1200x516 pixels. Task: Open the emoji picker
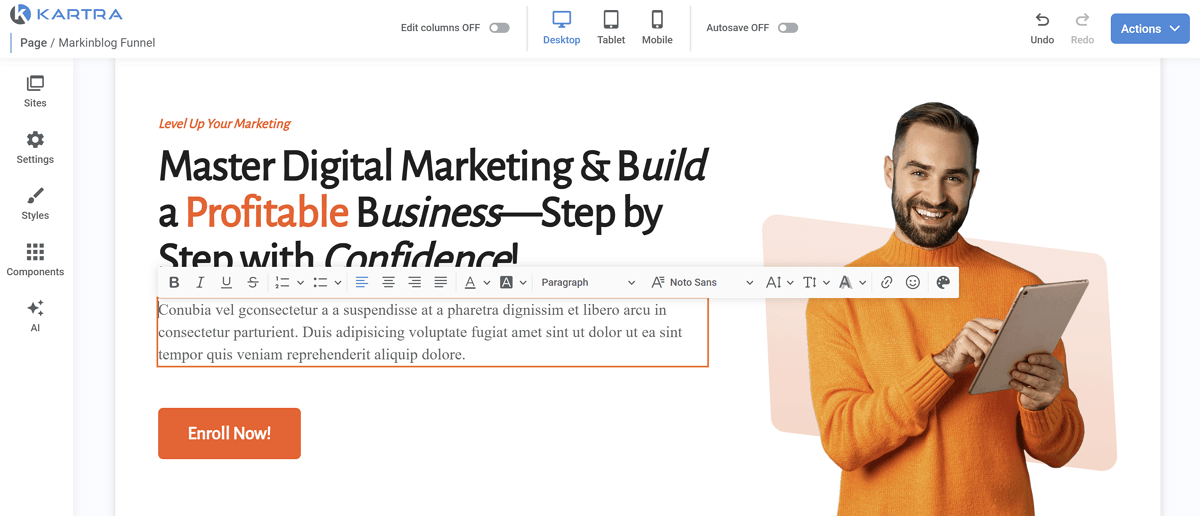pyautogui.click(x=912, y=283)
